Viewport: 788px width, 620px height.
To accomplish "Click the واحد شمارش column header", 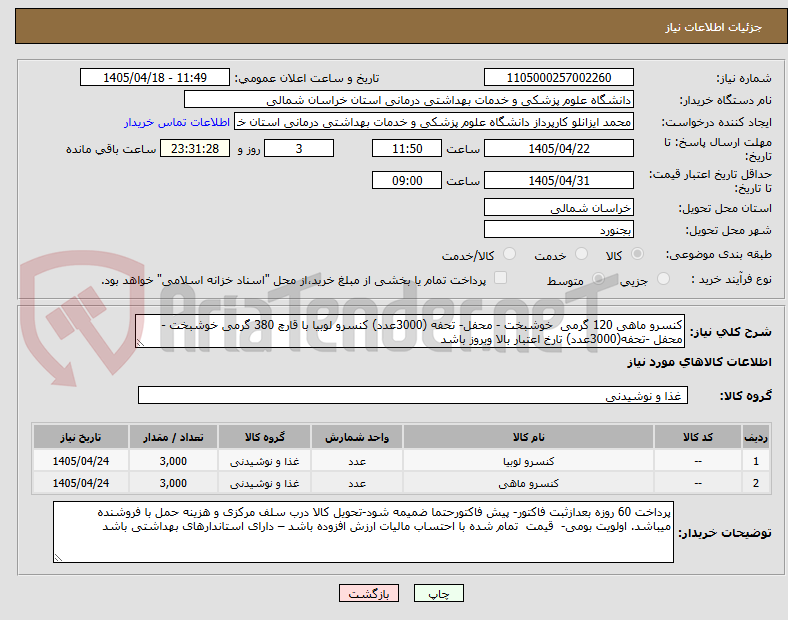I will tap(357, 437).
